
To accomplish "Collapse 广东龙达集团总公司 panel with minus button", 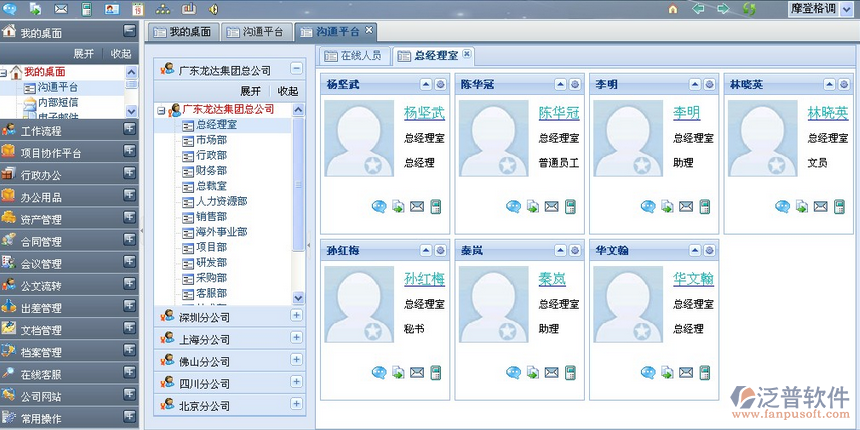I will tap(296, 69).
